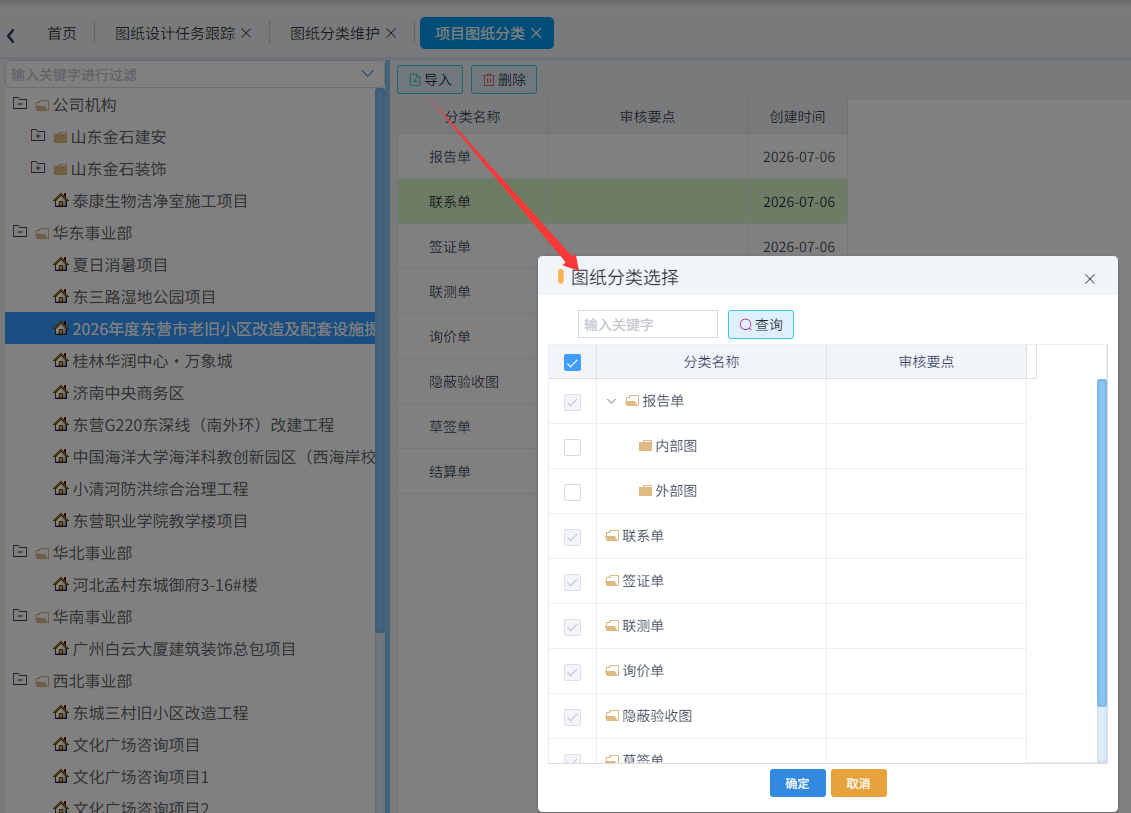Switch to the 图纸分类维护 tab
Screen dimensions: 1131x813
pyautogui.click(x=335, y=33)
